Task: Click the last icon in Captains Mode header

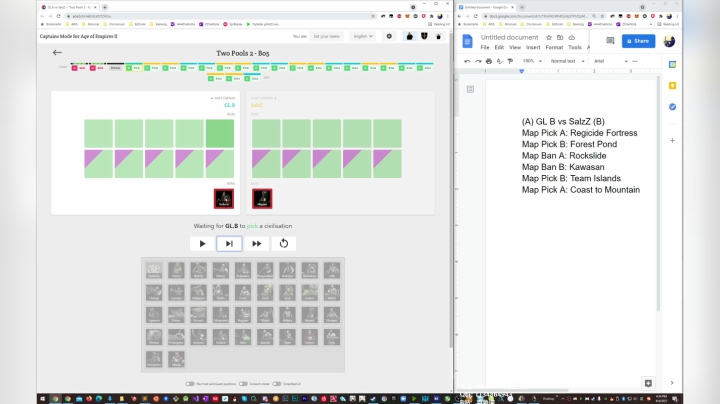Action: pyautogui.click(x=439, y=36)
